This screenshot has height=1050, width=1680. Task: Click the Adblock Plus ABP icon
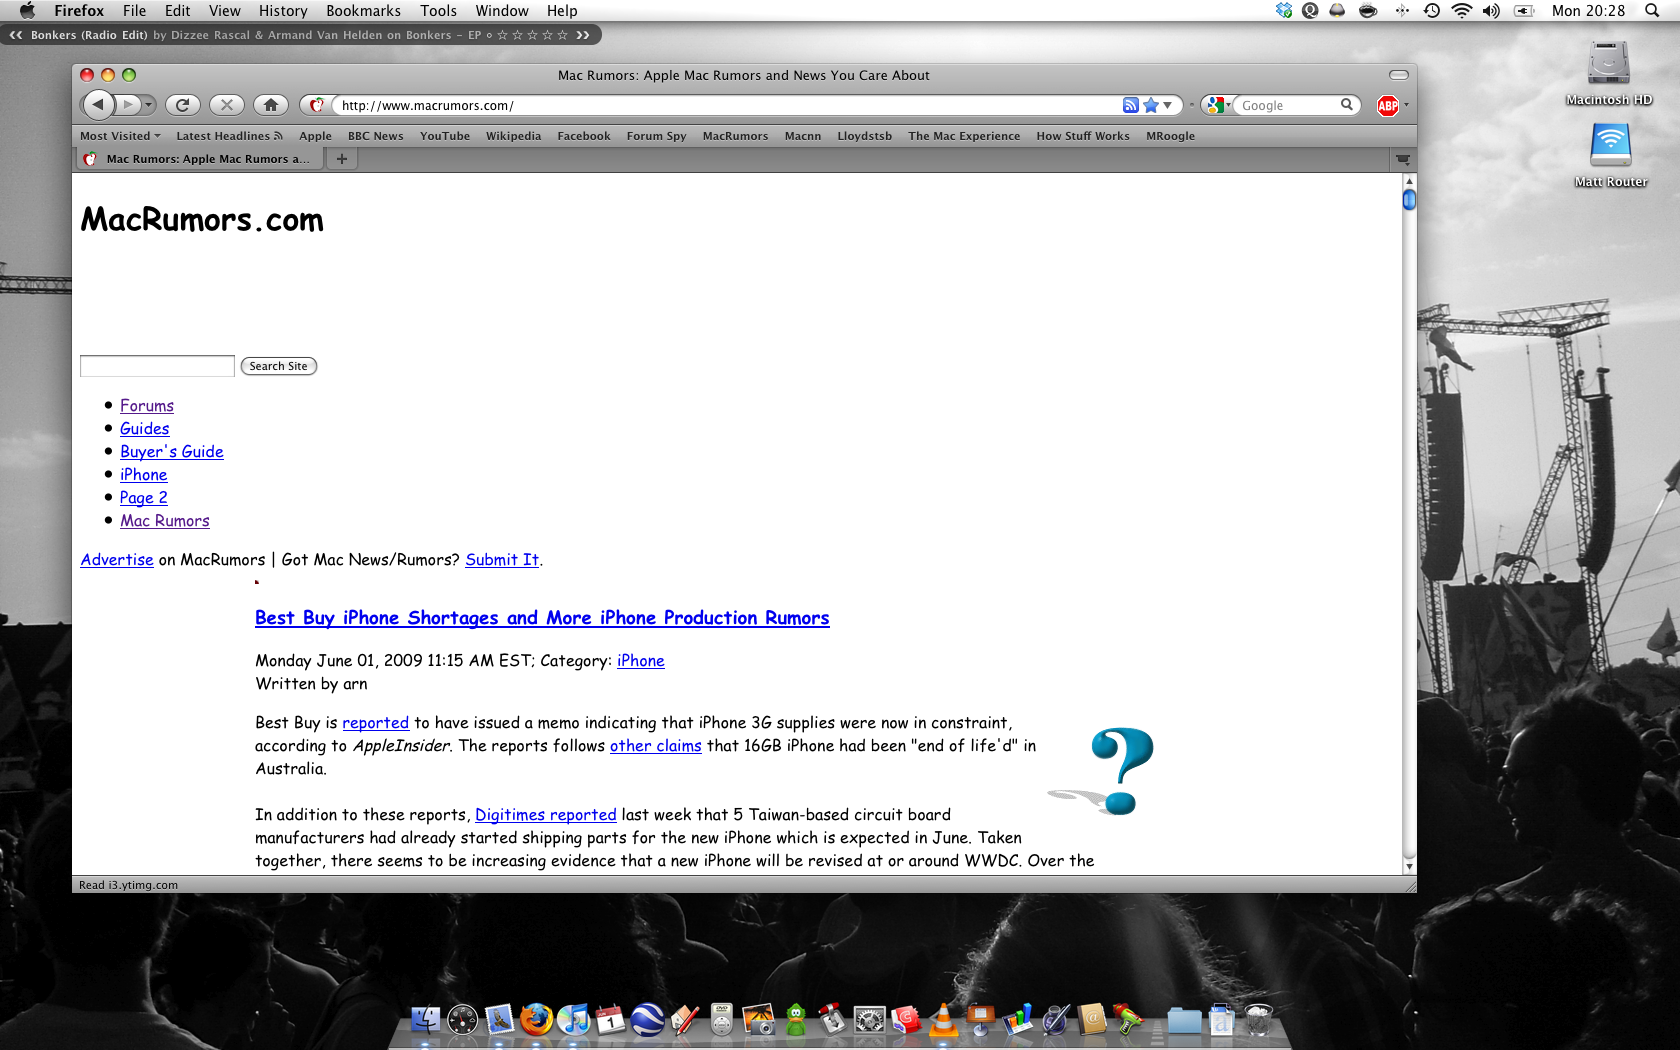pos(1388,106)
